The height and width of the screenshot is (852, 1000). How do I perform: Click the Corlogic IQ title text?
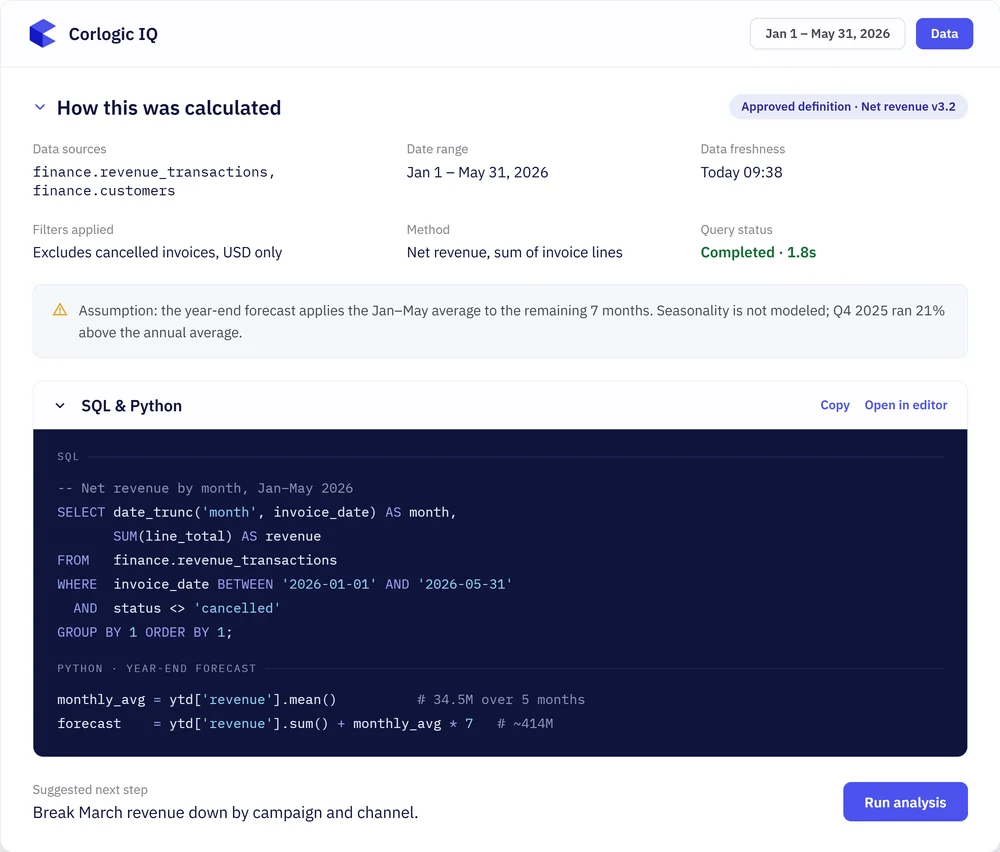point(113,34)
